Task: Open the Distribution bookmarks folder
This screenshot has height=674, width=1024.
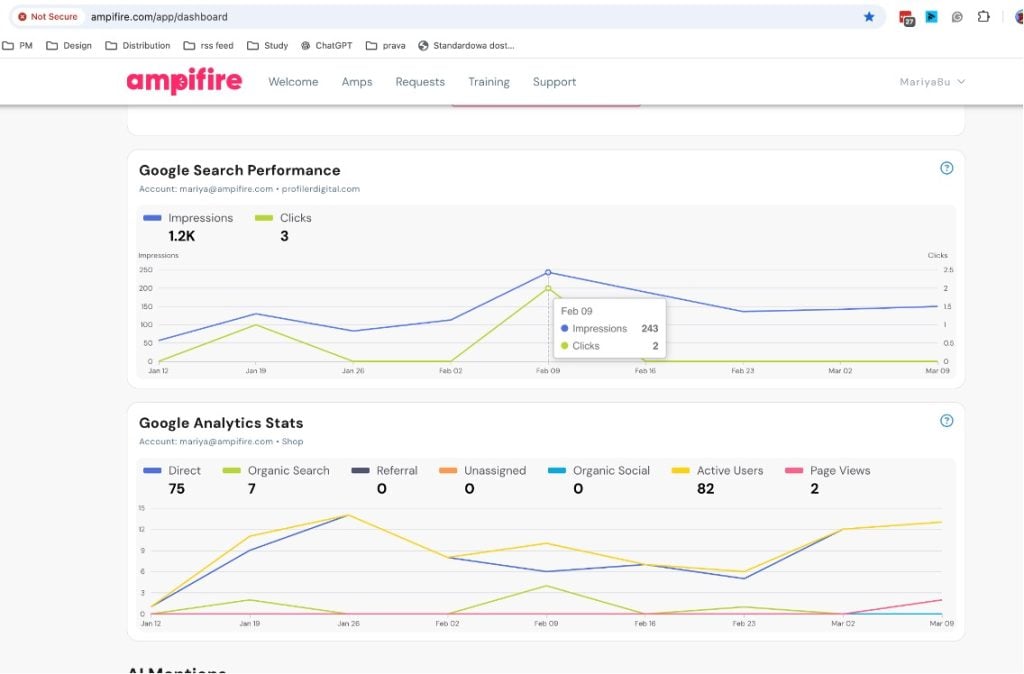Action: coord(138,46)
